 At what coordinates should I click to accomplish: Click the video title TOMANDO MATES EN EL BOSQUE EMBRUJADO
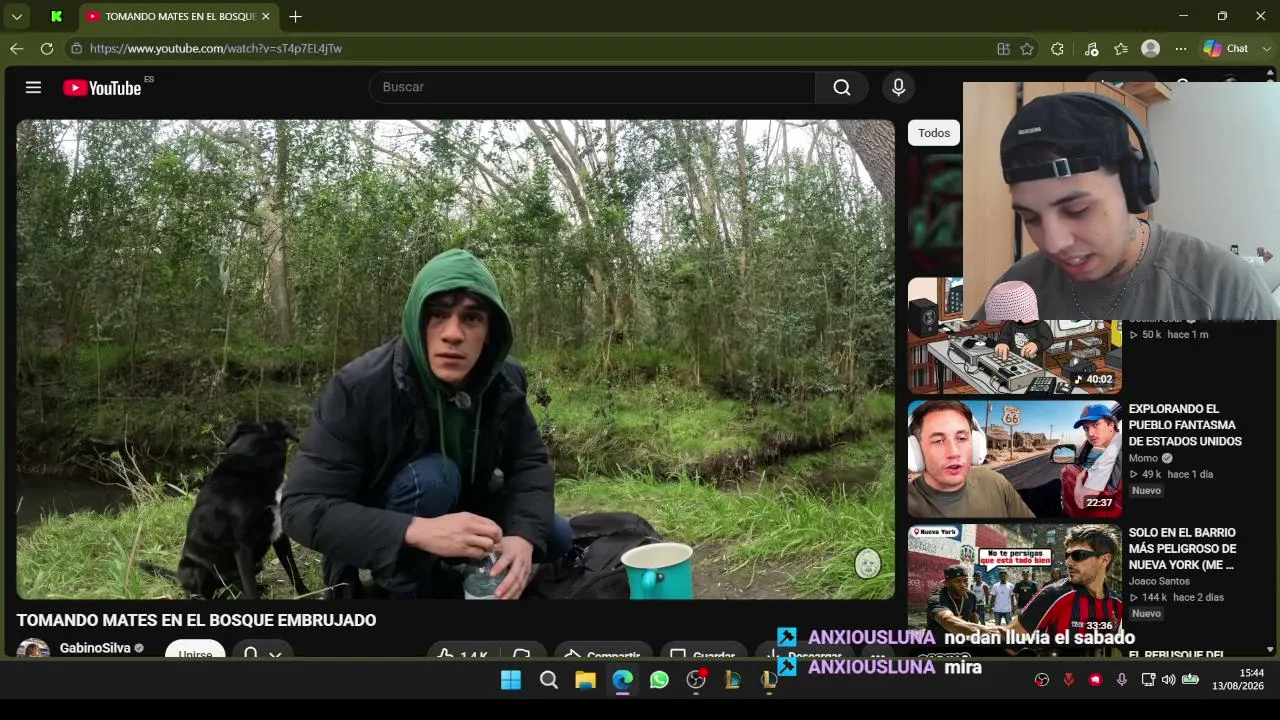pos(196,621)
